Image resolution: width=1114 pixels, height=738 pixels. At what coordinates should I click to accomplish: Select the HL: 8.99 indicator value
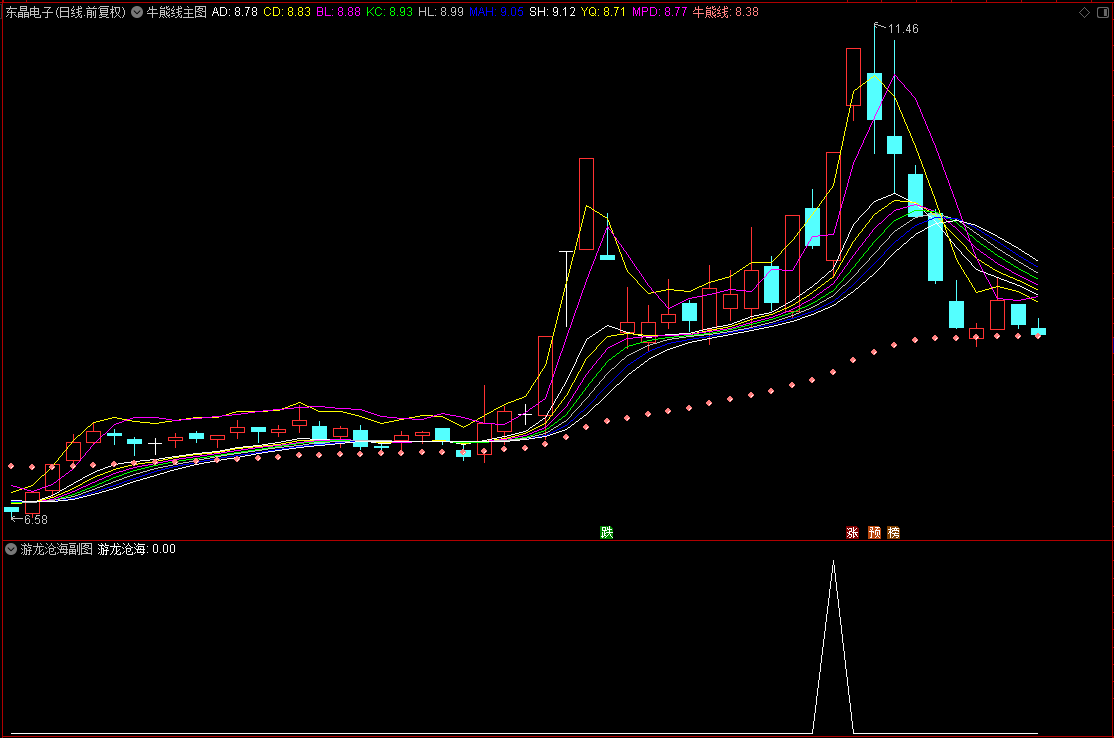click(440, 12)
